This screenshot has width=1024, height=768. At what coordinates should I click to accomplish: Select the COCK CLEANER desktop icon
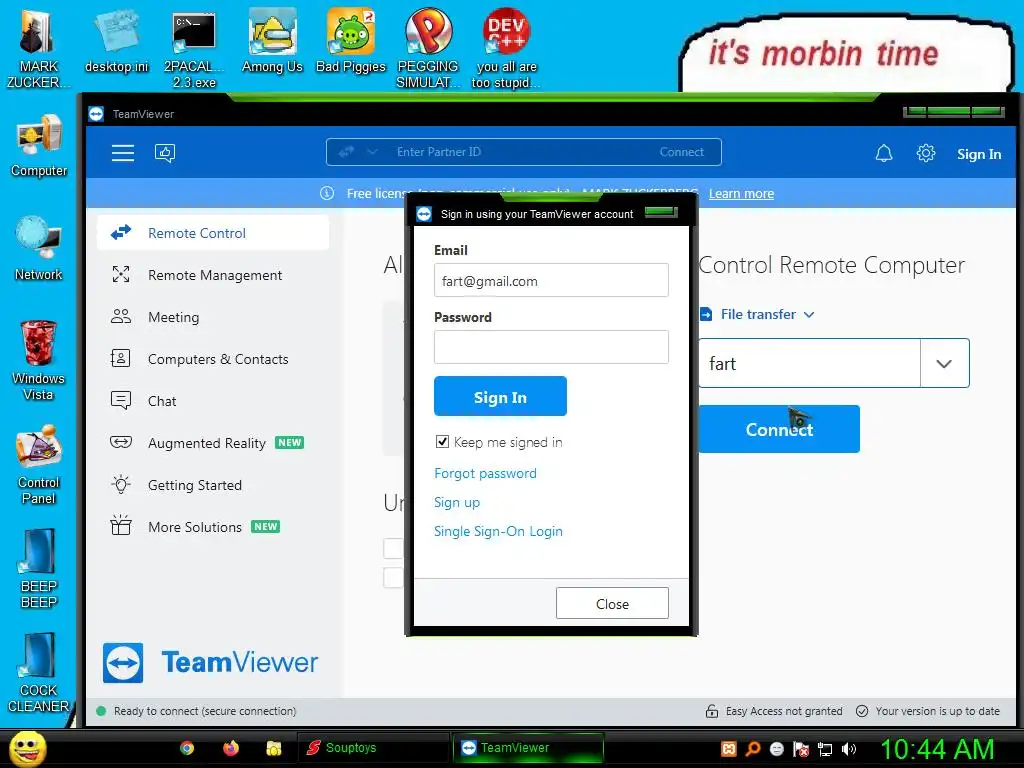pyautogui.click(x=39, y=673)
